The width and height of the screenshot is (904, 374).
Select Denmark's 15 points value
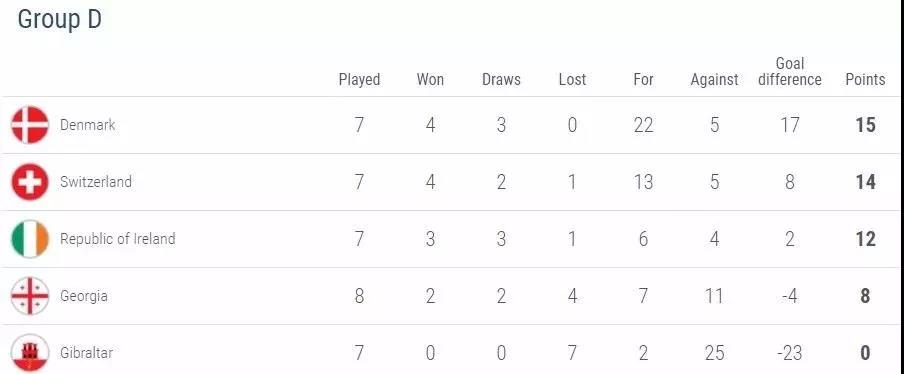click(x=865, y=125)
